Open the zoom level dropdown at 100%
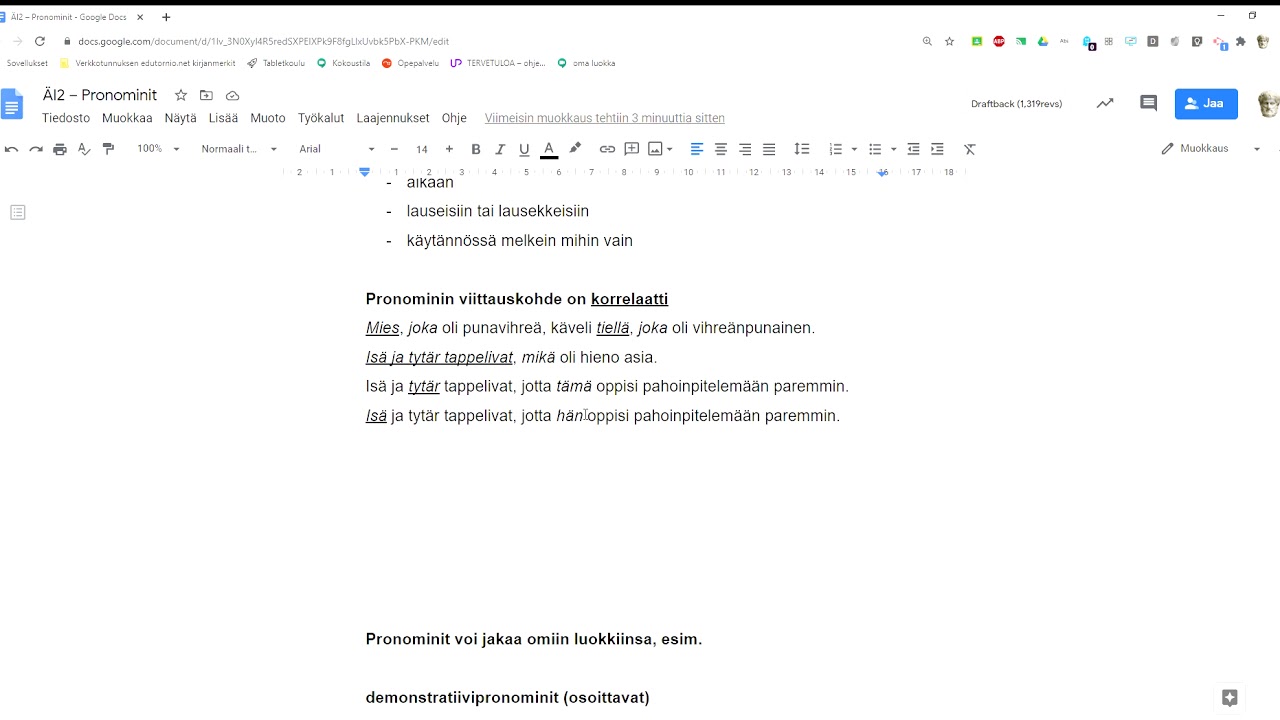1280x720 pixels. point(158,149)
